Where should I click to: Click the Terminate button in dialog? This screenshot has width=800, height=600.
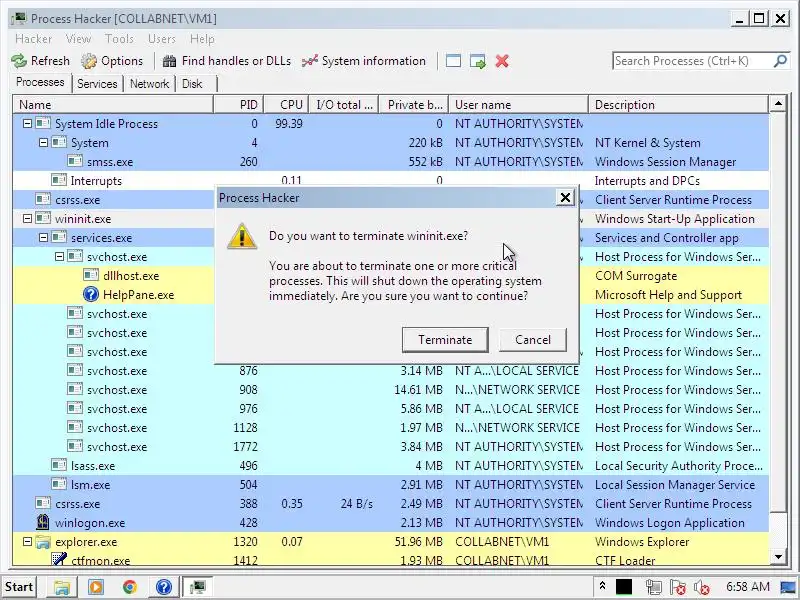(445, 340)
